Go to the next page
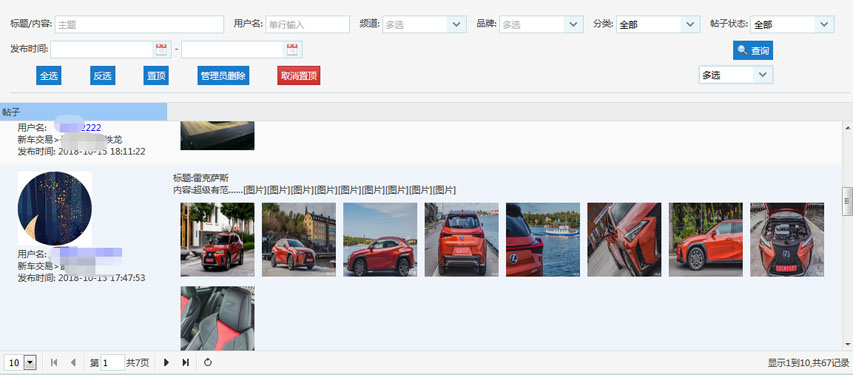 [x=166, y=362]
